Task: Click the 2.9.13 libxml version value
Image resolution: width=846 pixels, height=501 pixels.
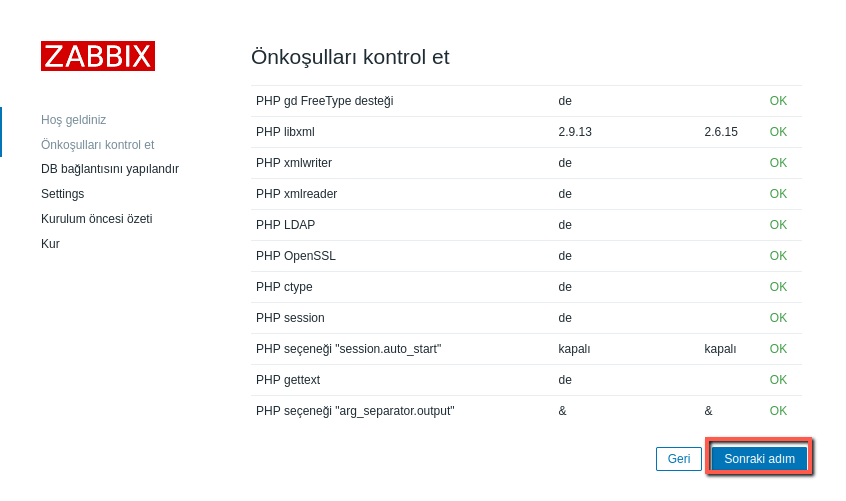Action: point(575,132)
